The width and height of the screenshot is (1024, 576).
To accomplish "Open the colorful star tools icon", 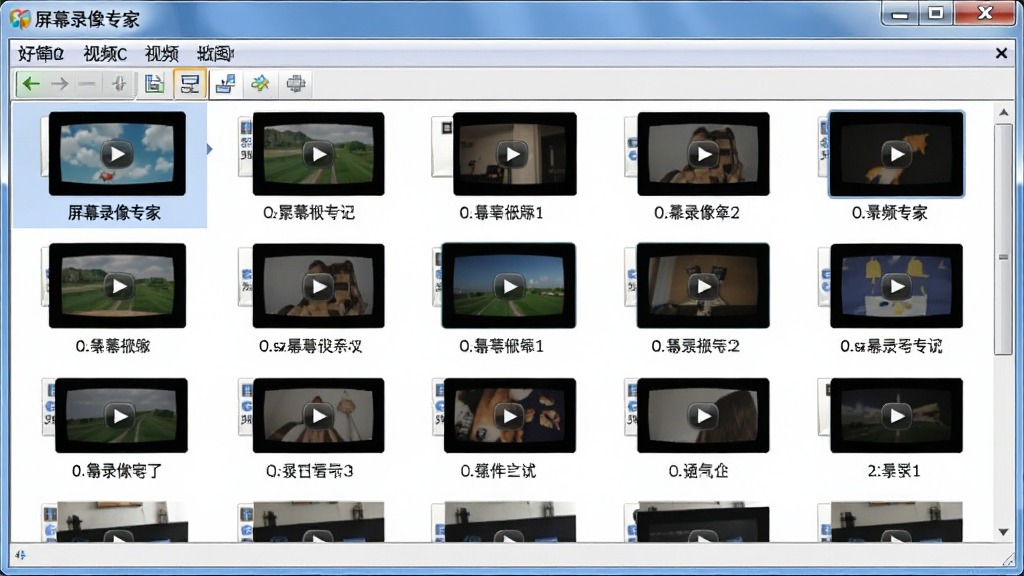I will (261, 84).
